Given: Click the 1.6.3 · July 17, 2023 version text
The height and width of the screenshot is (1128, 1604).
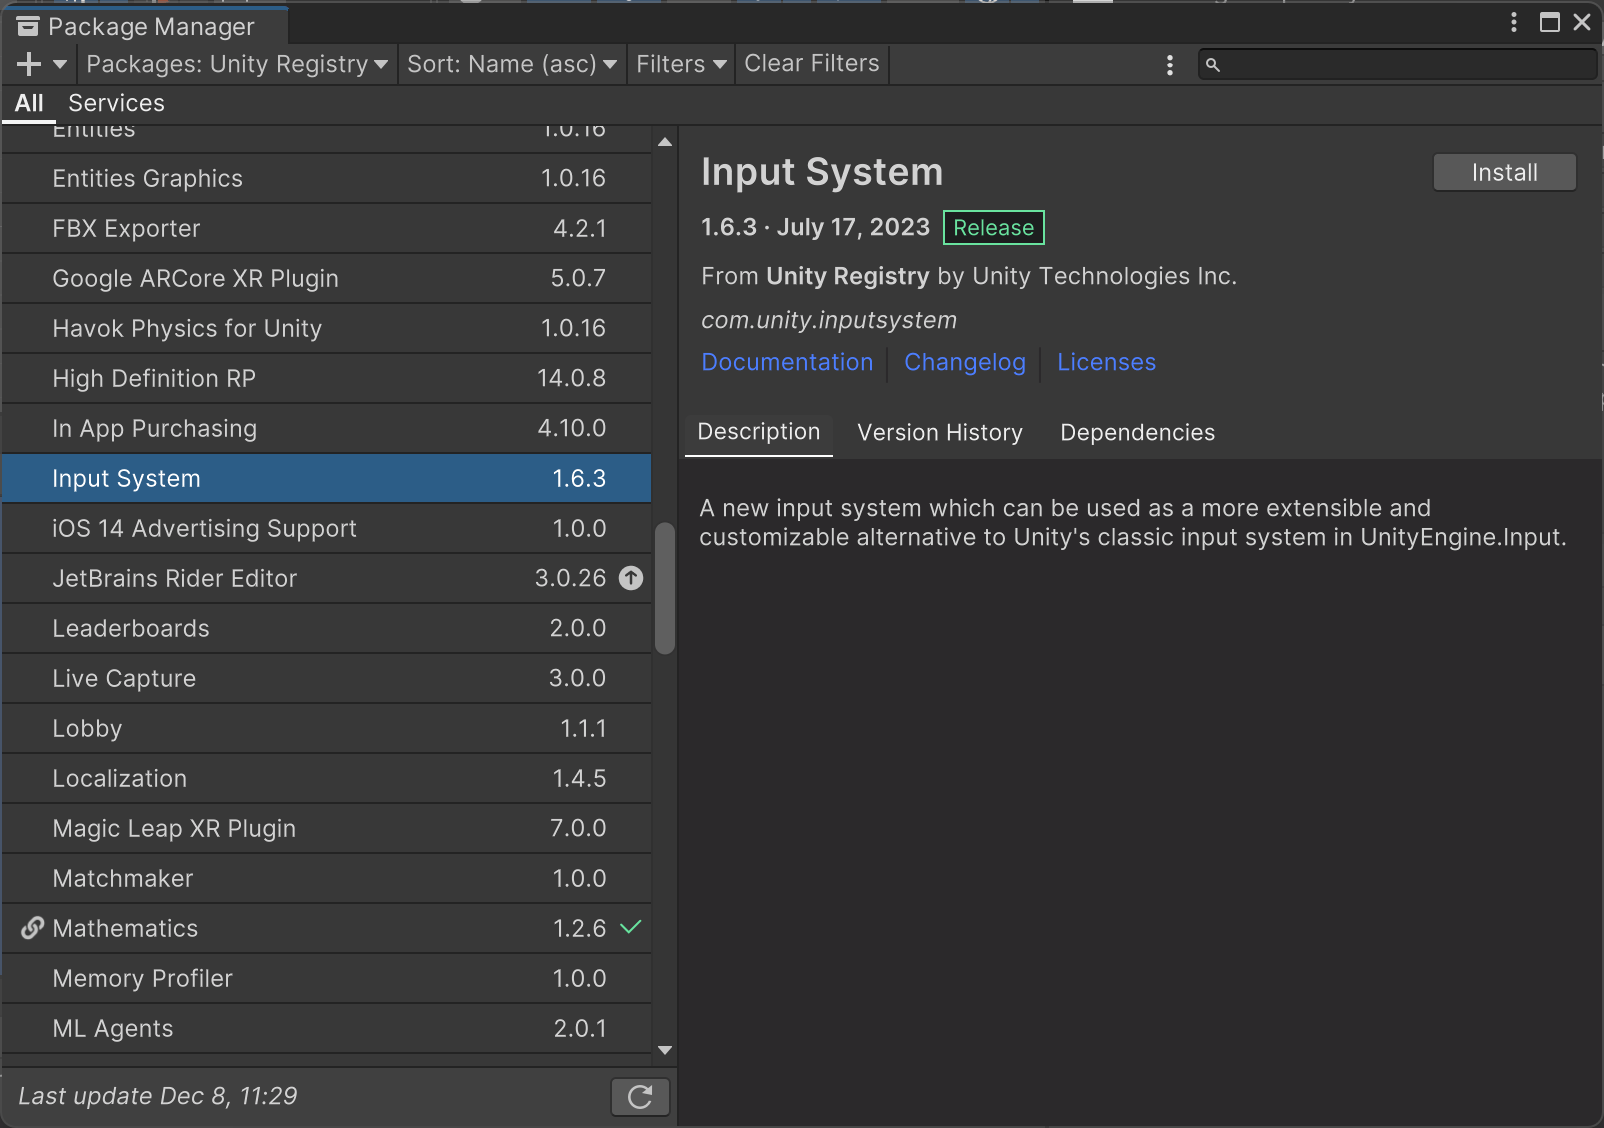Looking at the screenshot, I should pyautogui.click(x=816, y=227).
